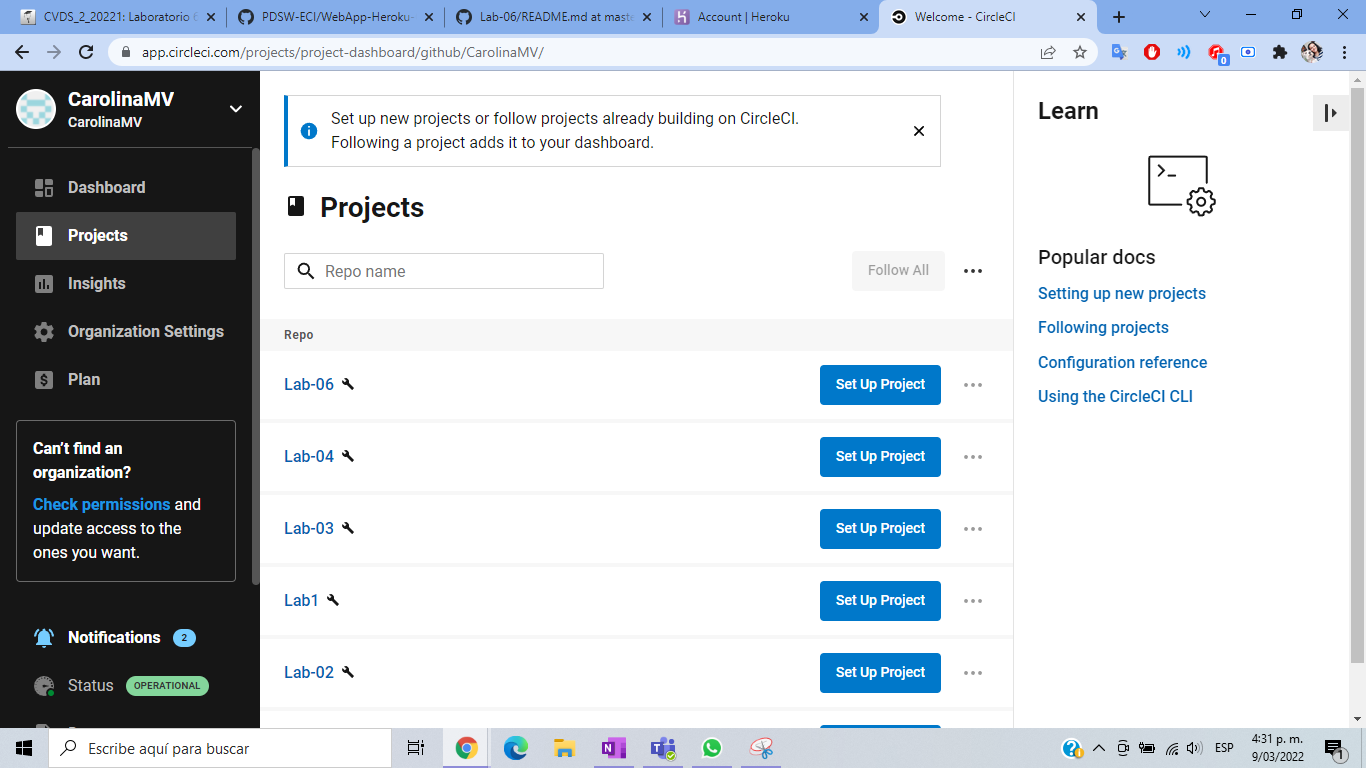Open a new browser tab
The image size is (1366, 768).
(1119, 17)
